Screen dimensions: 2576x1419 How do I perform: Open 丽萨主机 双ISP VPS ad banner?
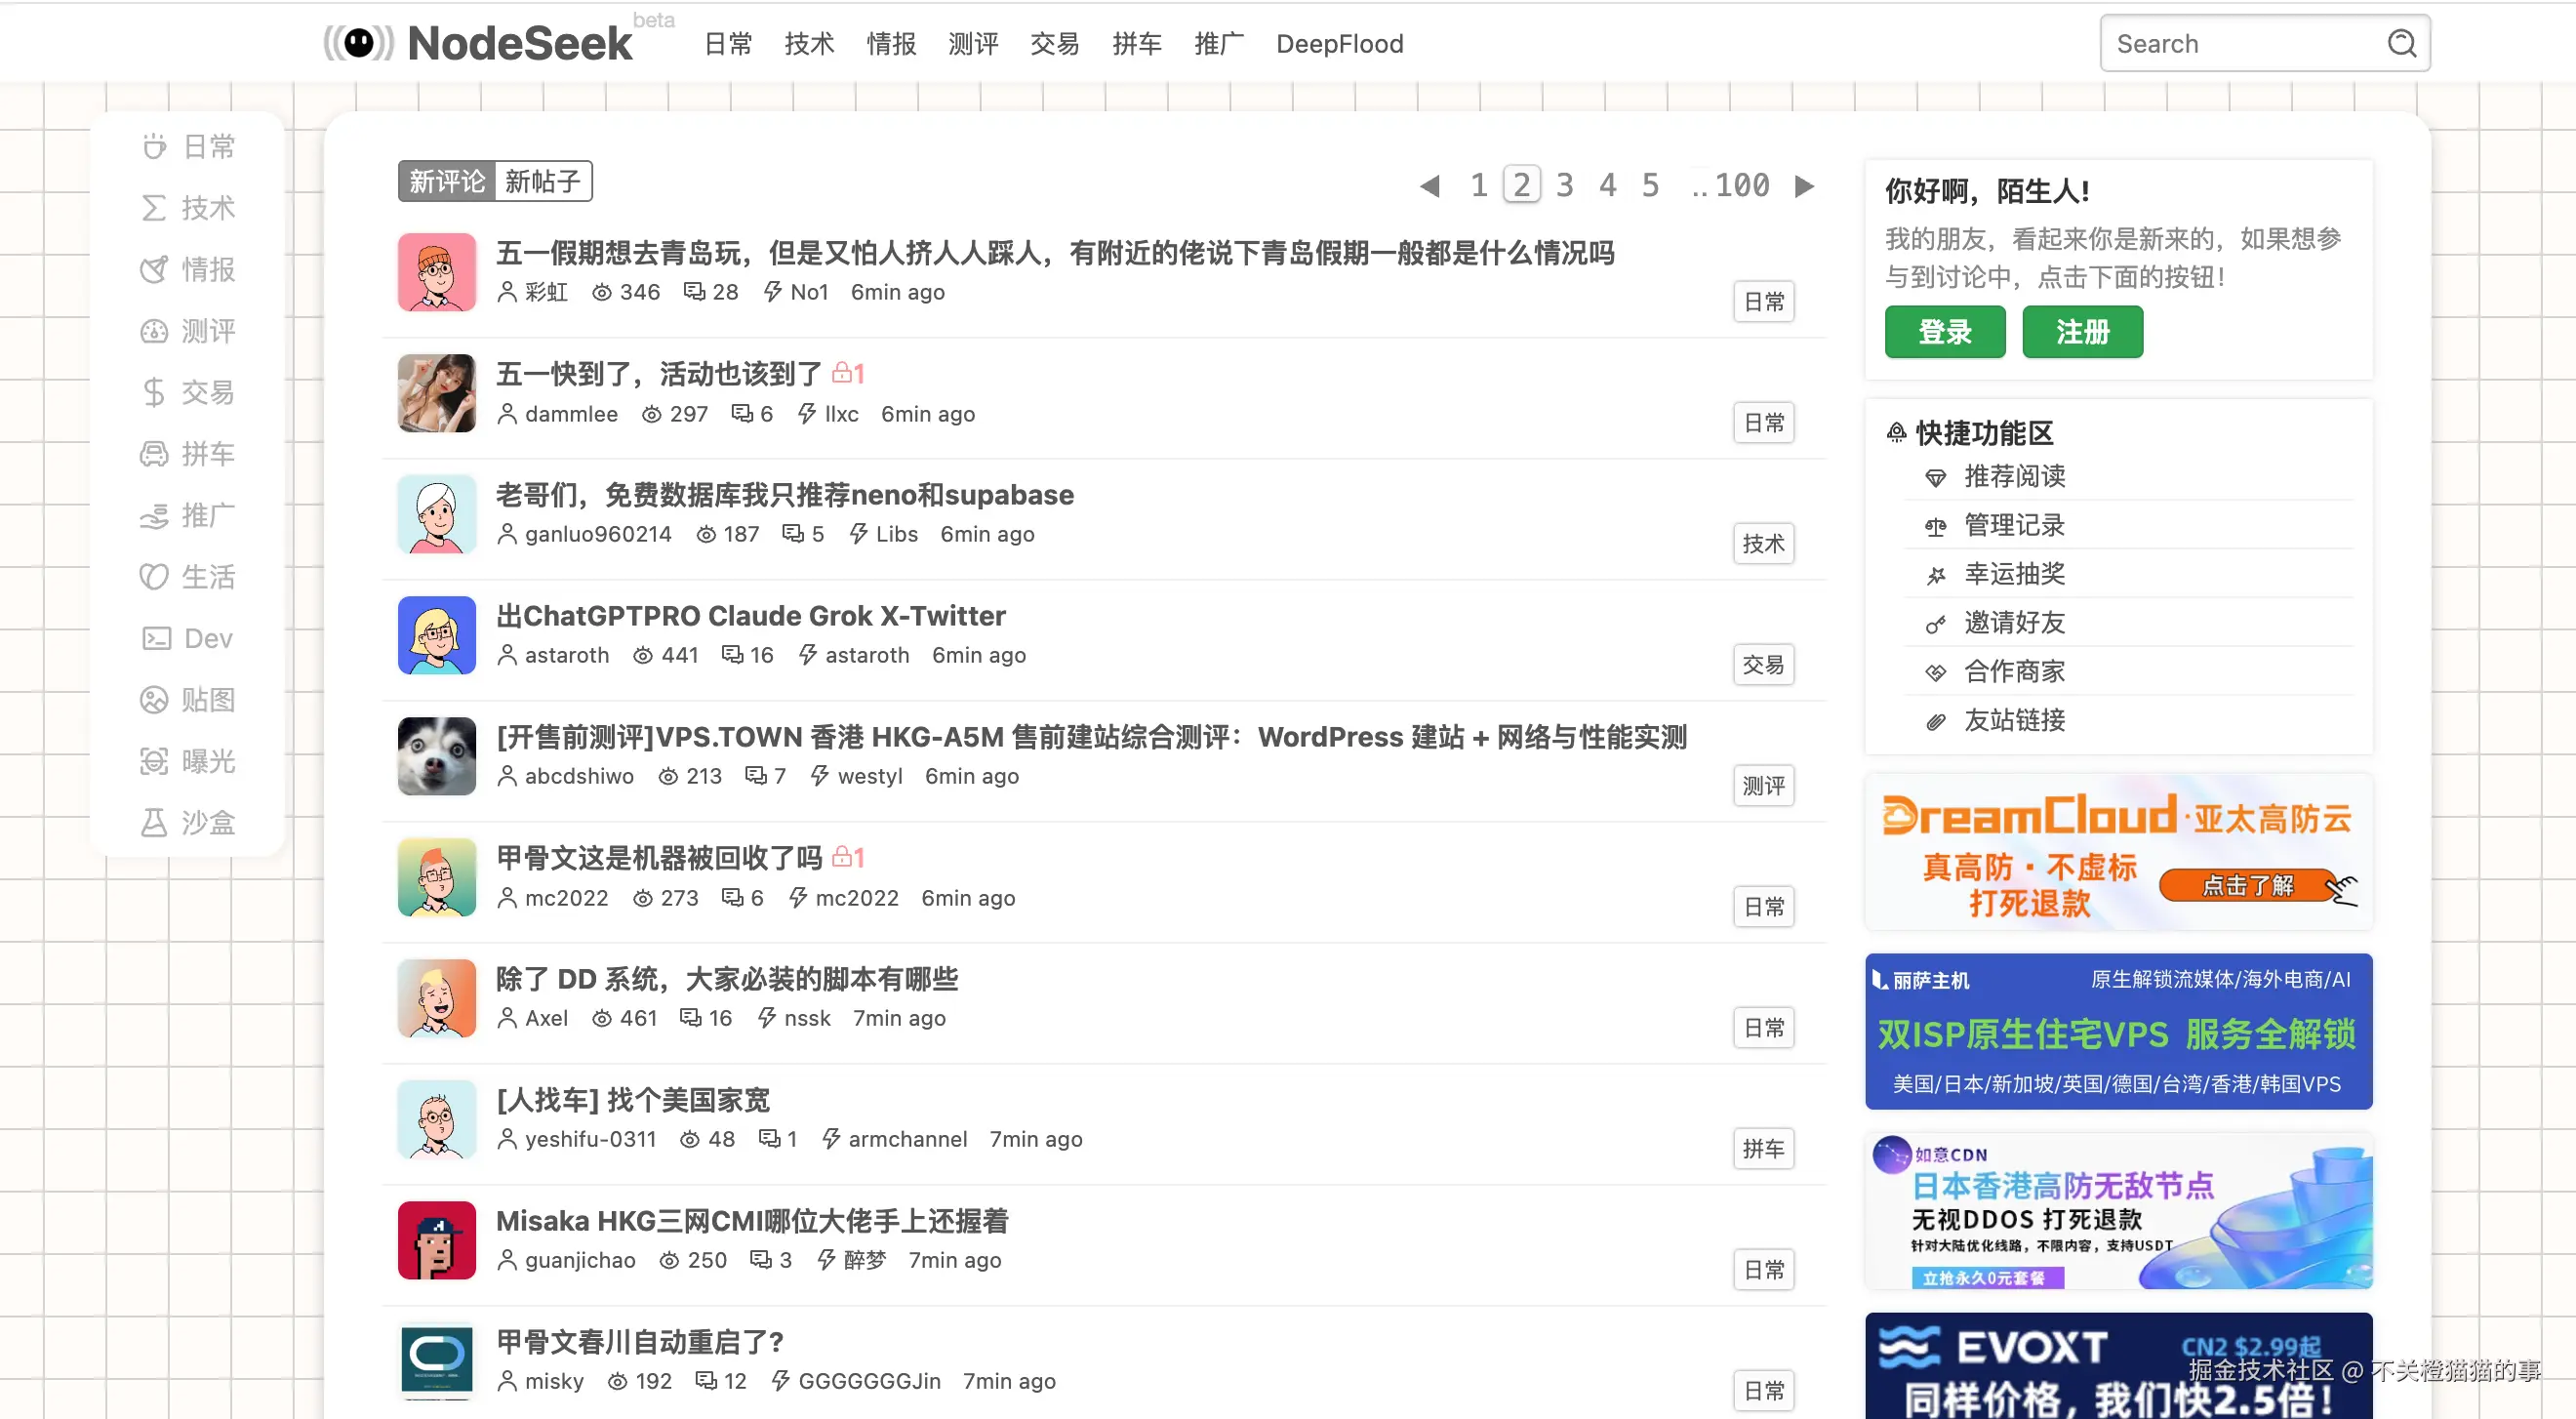pyautogui.click(x=2118, y=1032)
